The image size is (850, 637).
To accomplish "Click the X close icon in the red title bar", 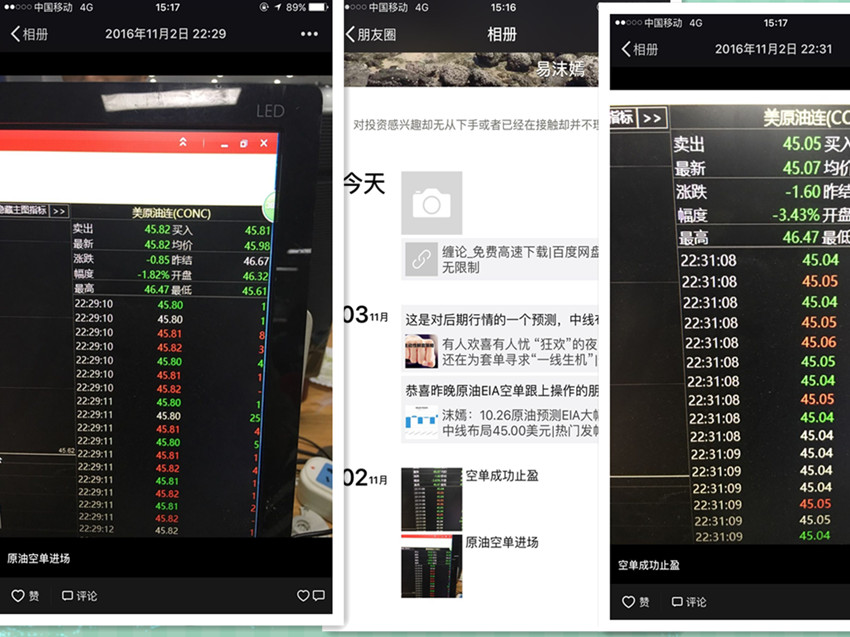I will point(263,143).
